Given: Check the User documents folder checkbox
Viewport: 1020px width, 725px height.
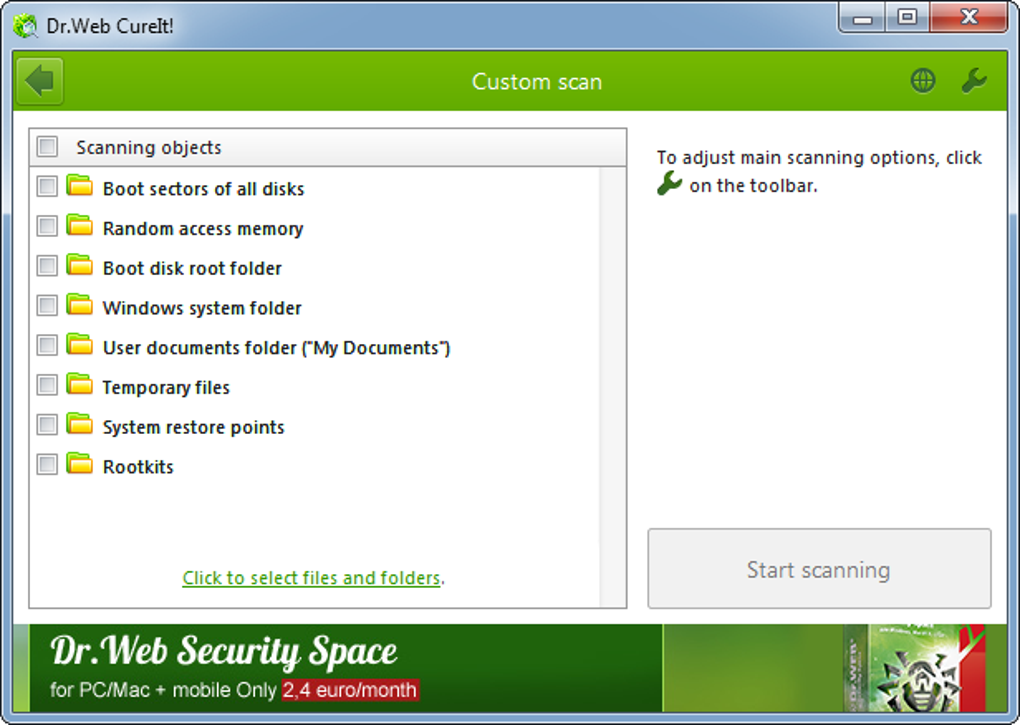Looking at the screenshot, I should (47, 346).
